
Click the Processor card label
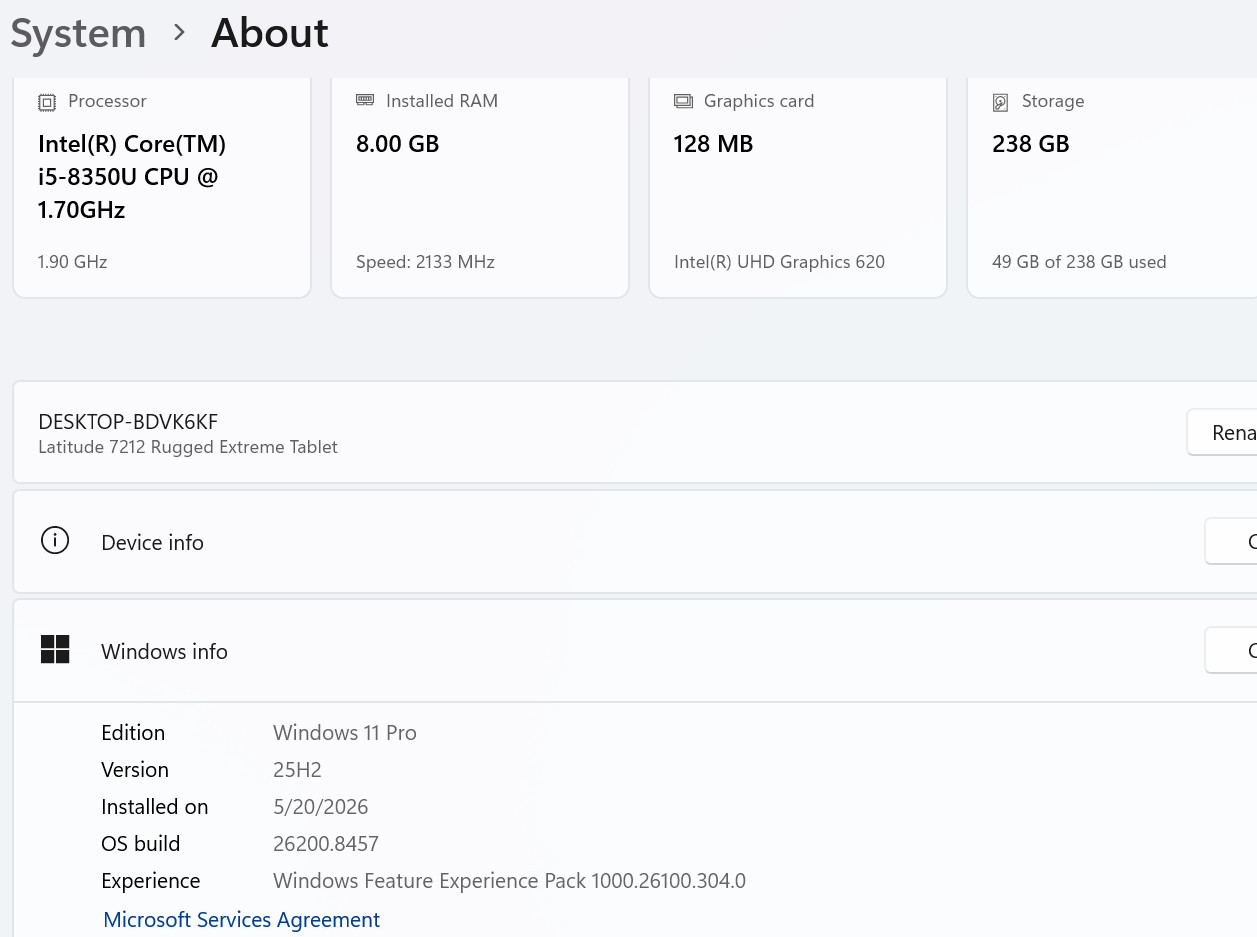107,101
